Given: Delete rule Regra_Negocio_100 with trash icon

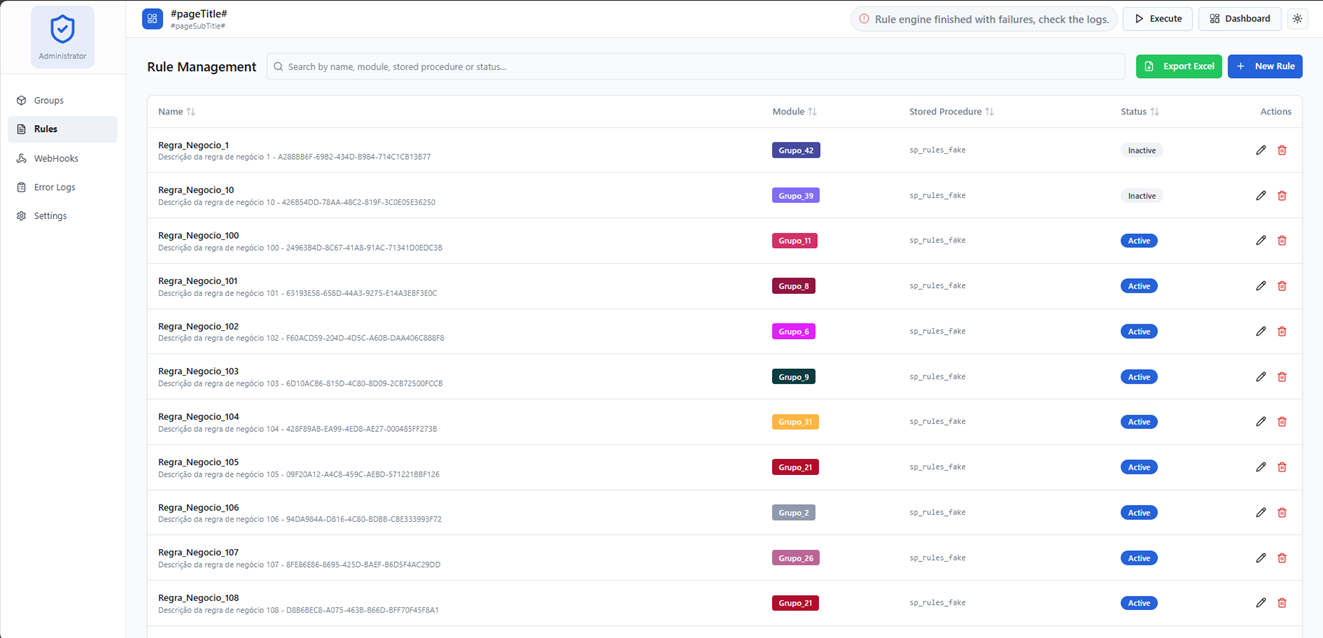Looking at the screenshot, I should (1282, 241).
